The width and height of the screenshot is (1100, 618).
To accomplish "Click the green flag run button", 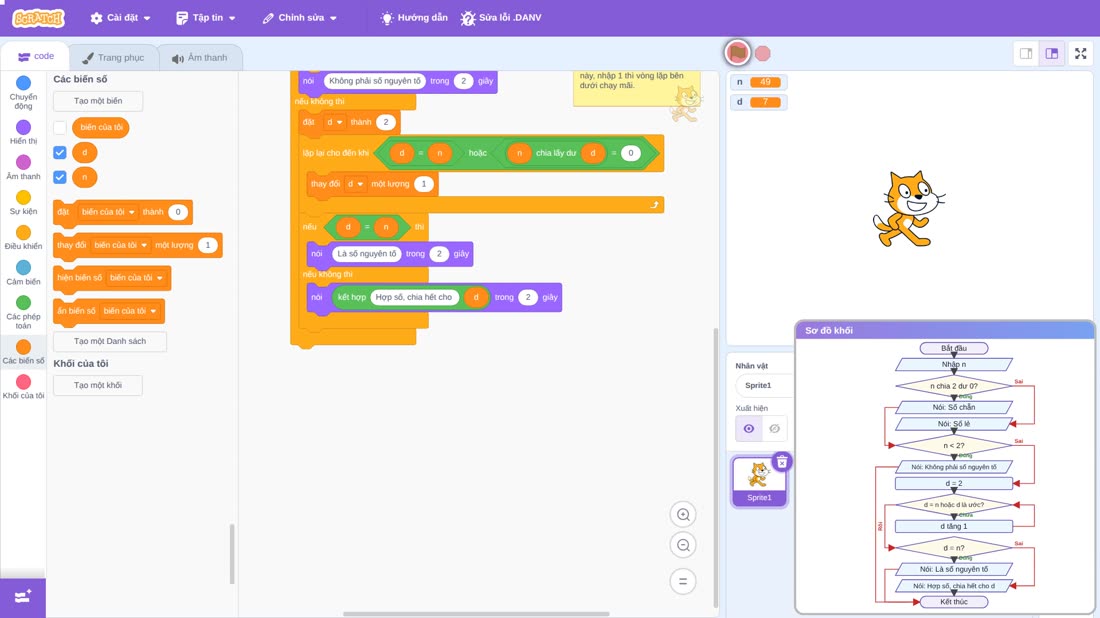I will [x=737, y=53].
